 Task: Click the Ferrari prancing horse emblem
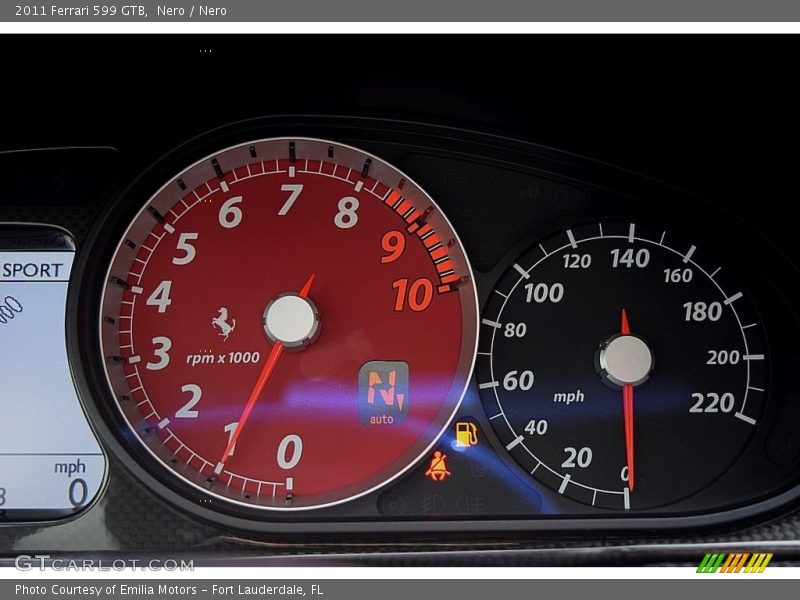point(223,323)
